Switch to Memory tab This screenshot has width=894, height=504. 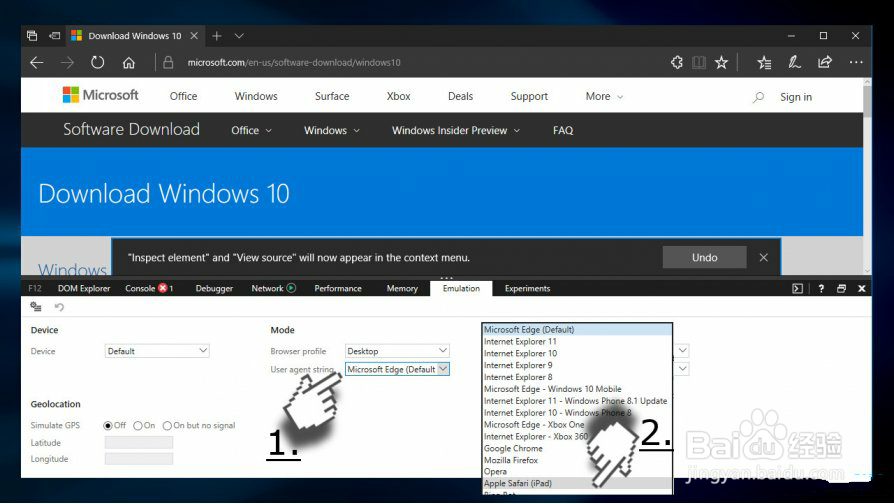click(402, 288)
